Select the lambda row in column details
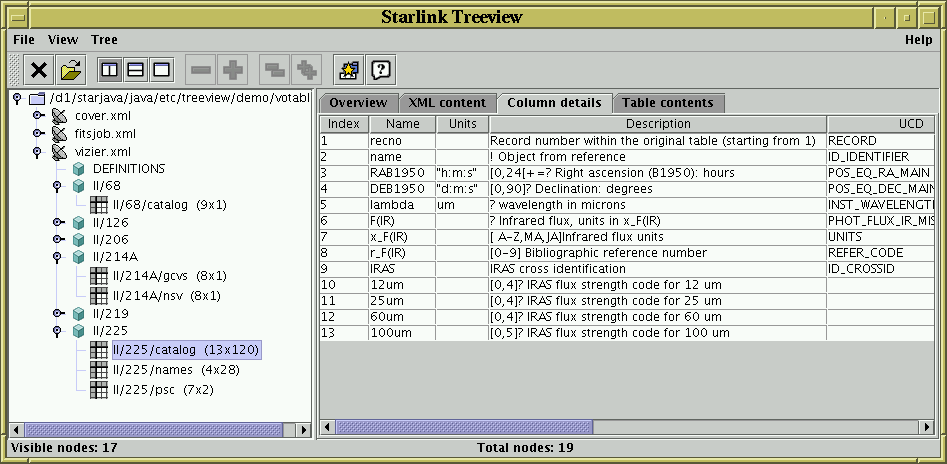947x464 pixels. point(402,205)
